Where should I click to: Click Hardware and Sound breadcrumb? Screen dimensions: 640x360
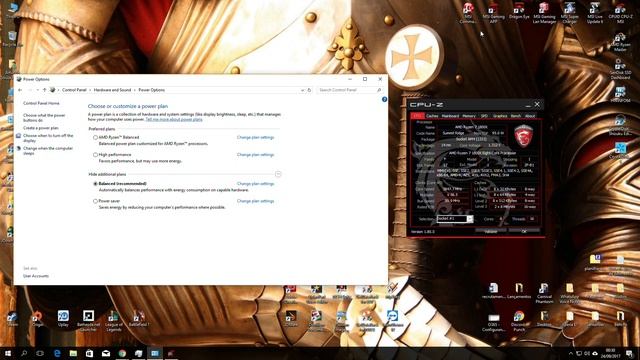click(x=113, y=90)
